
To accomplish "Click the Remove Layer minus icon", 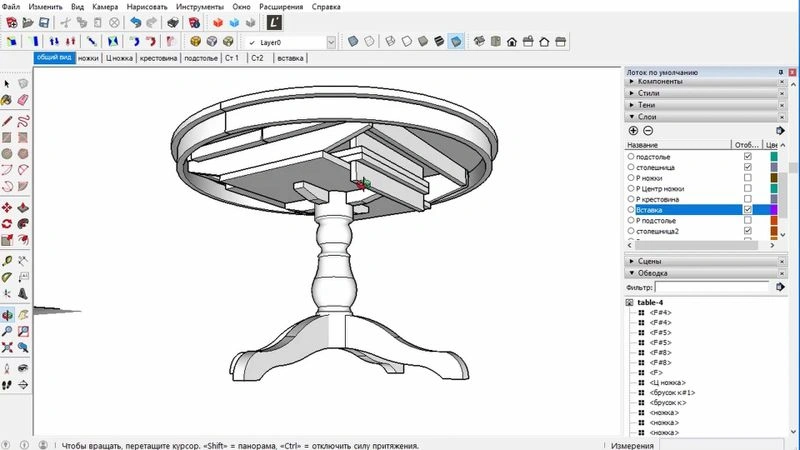I will point(648,131).
